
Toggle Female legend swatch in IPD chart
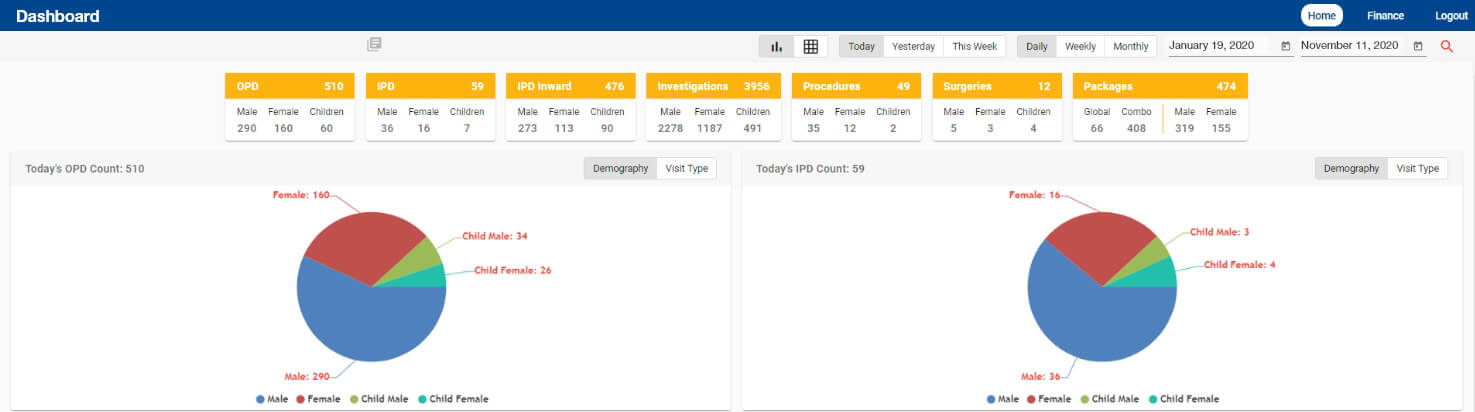(x=1031, y=399)
